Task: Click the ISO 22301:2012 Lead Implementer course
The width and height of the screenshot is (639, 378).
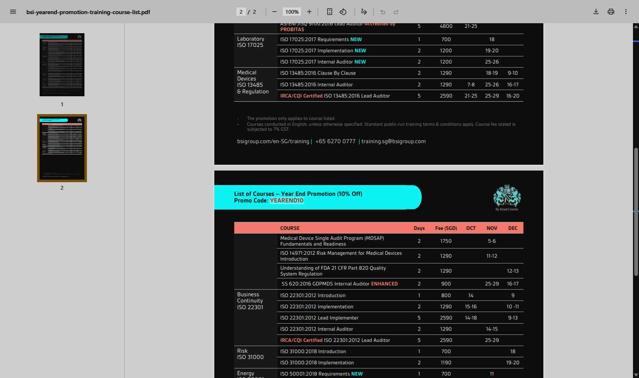Action: pos(319,318)
